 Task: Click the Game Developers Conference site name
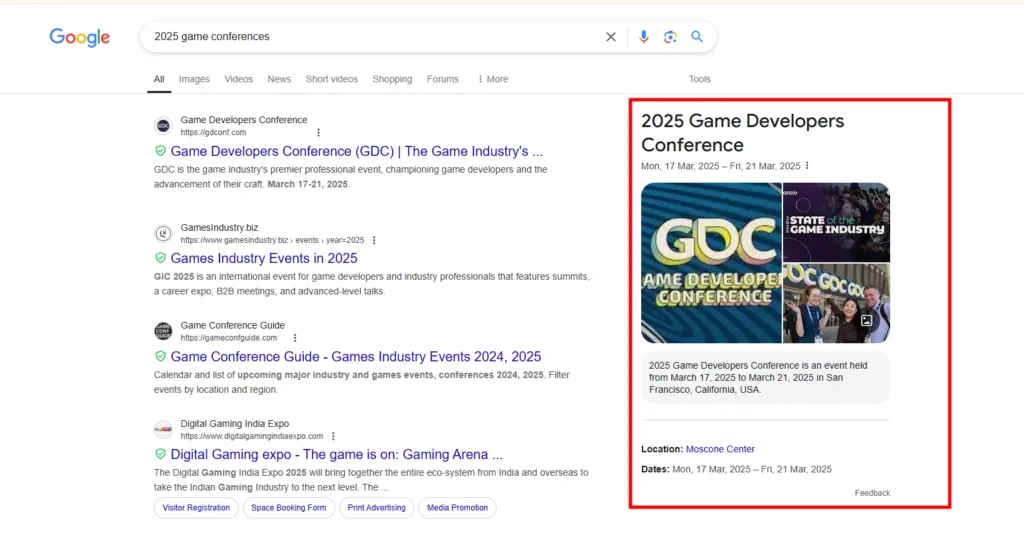coord(244,120)
